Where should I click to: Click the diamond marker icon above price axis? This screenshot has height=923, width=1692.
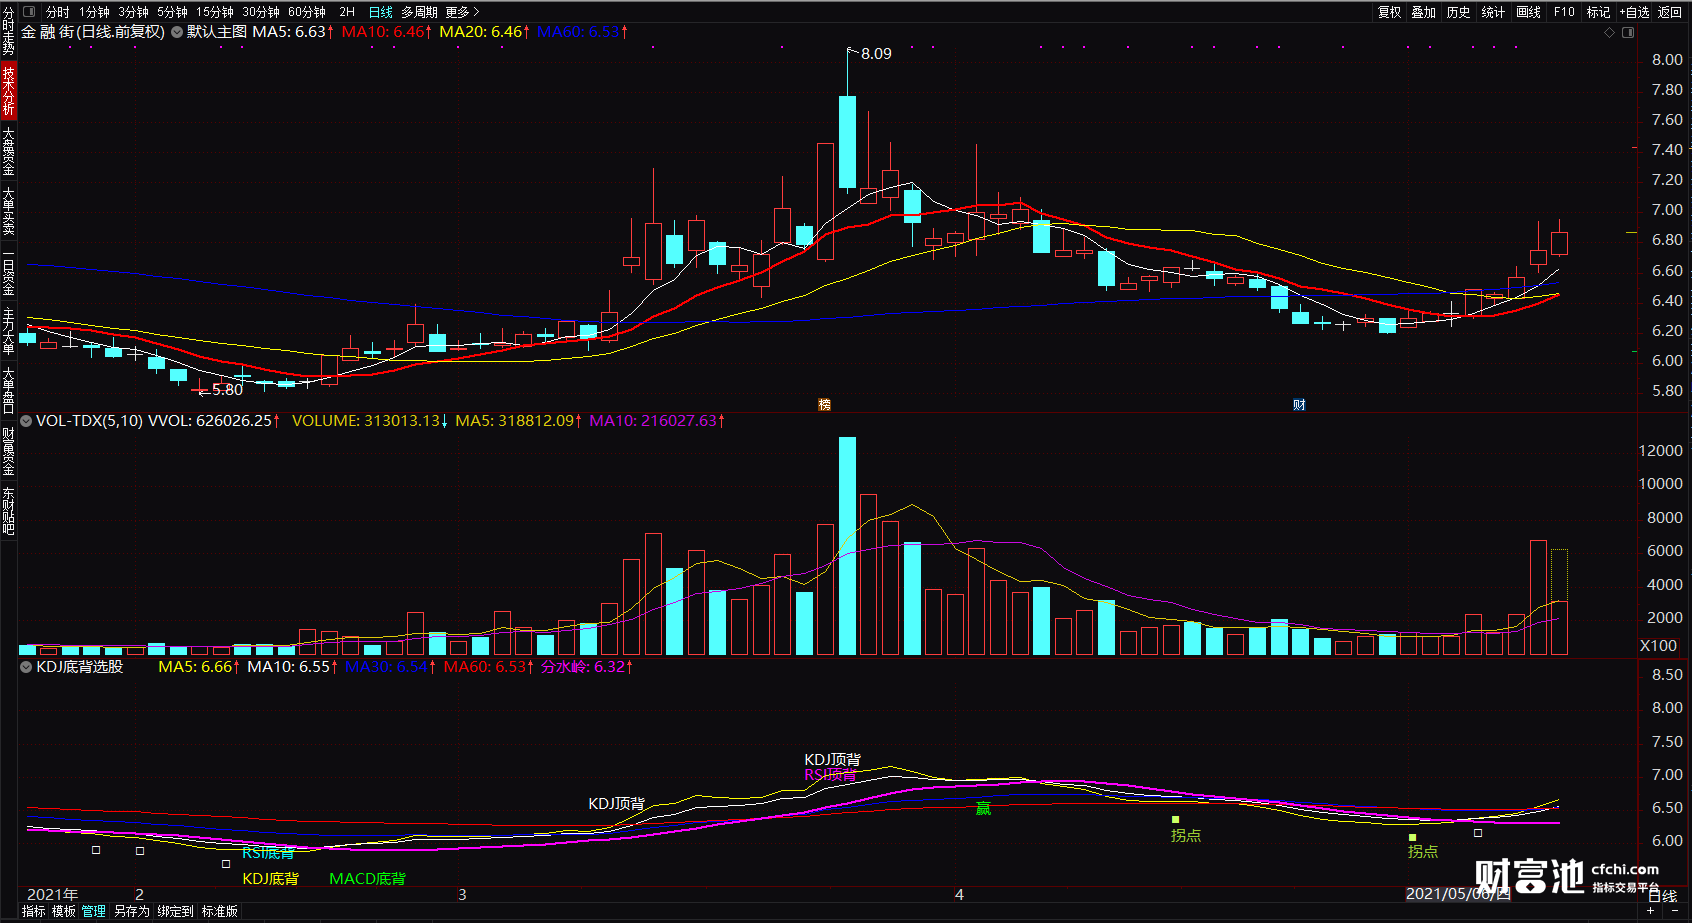[x=1609, y=33]
